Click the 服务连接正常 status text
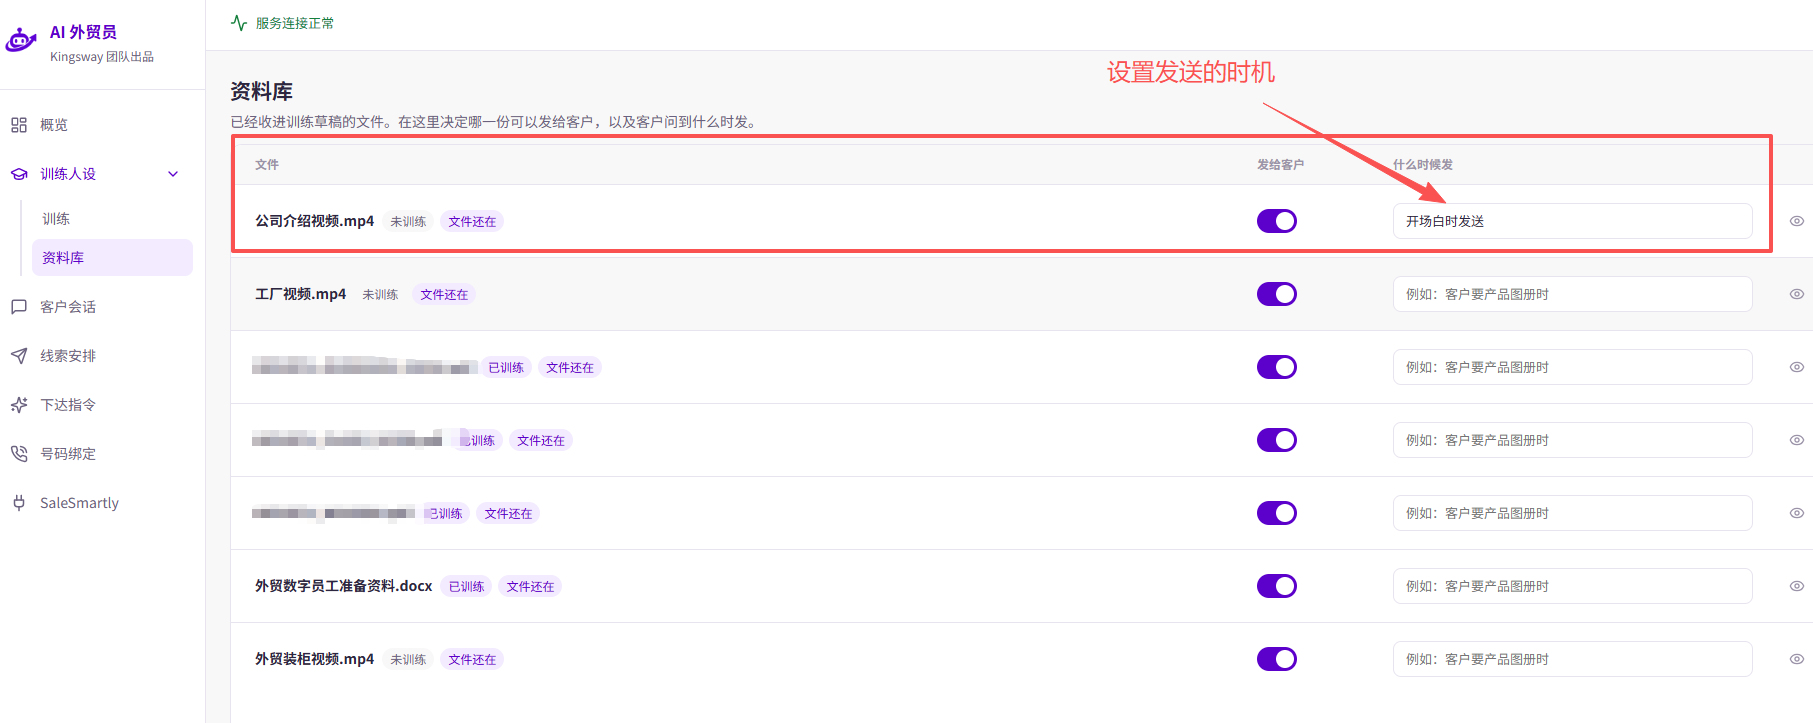The width and height of the screenshot is (1813, 723). tap(295, 23)
